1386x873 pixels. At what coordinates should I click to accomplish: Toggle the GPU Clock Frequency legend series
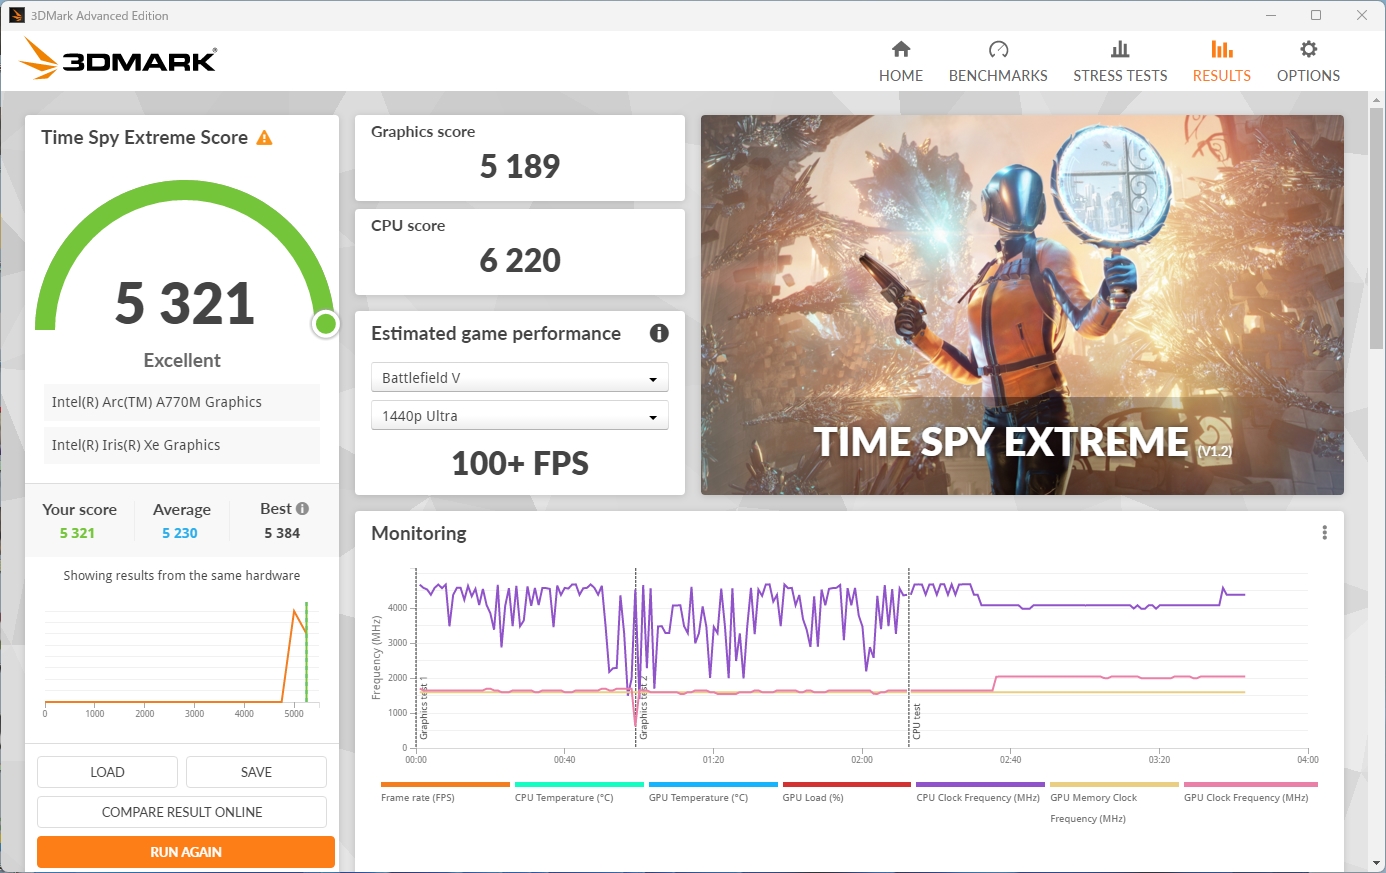pos(1250,792)
